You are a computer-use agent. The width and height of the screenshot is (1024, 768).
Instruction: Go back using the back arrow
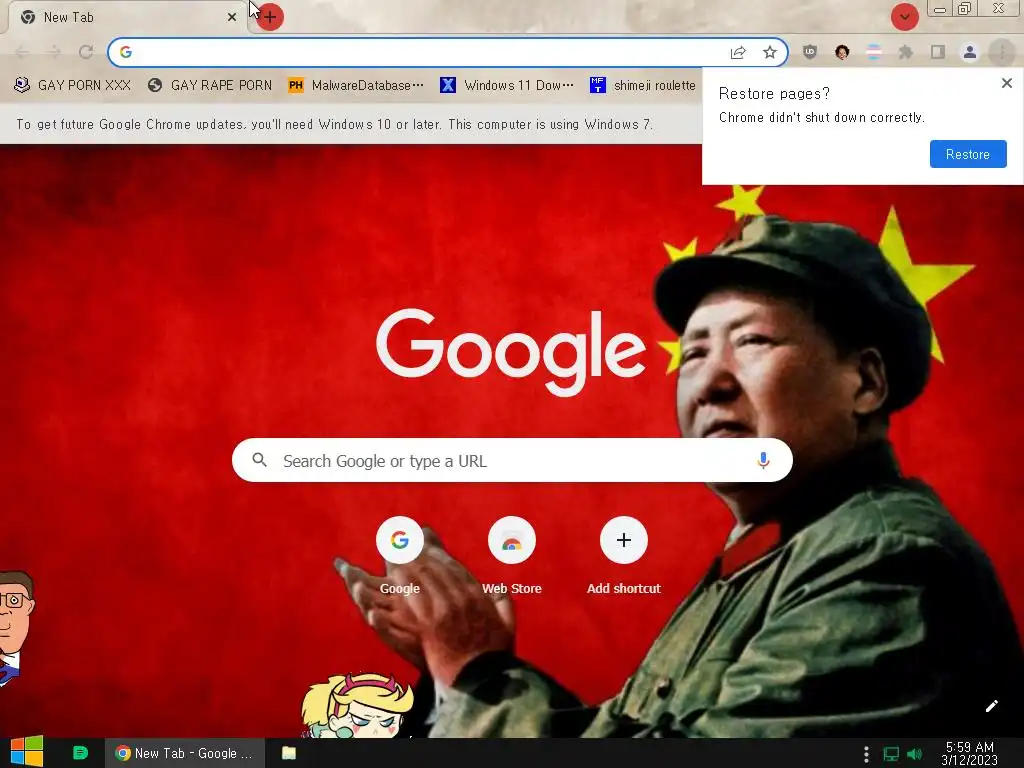22,52
